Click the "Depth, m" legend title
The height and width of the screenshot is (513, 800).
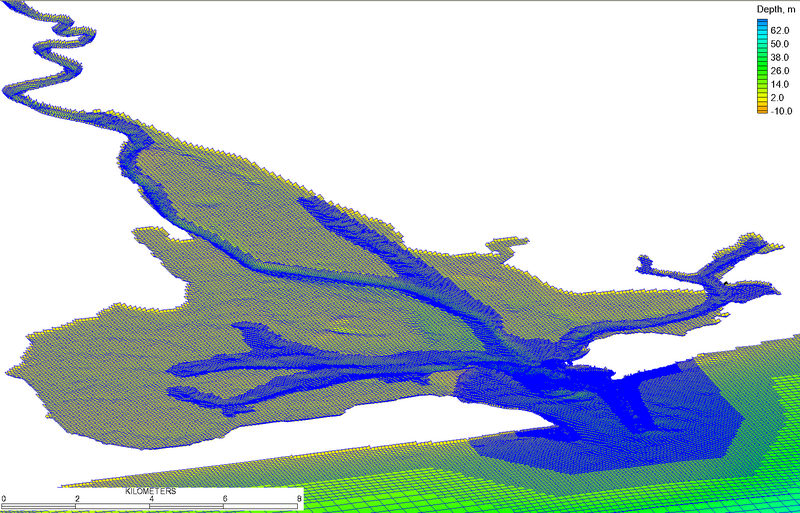click(x=776, y=9)
